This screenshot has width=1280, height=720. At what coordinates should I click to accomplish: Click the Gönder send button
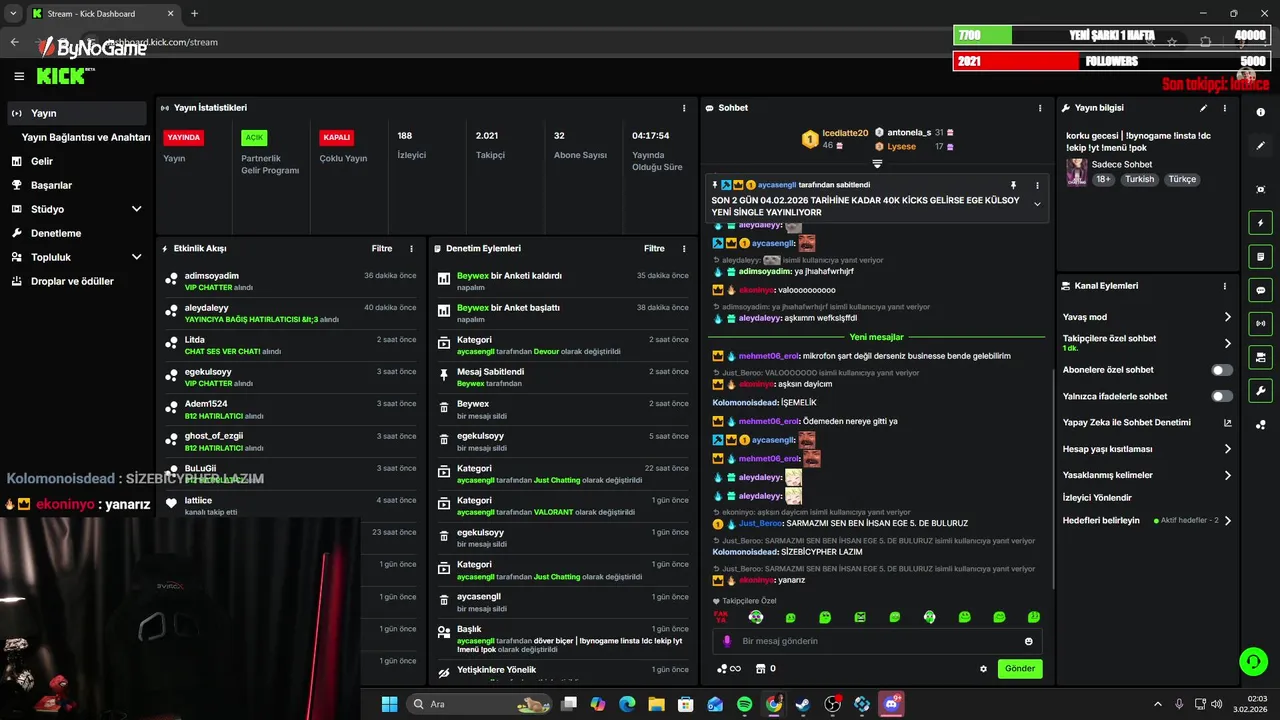[1020, 669]
